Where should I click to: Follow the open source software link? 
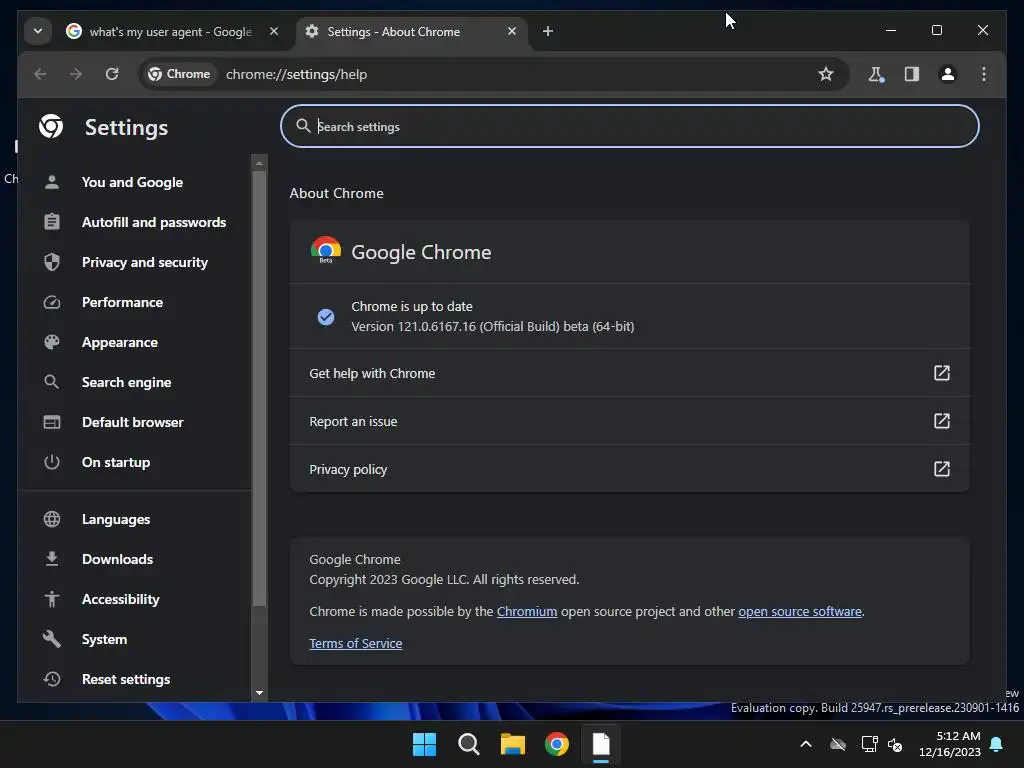800,611
